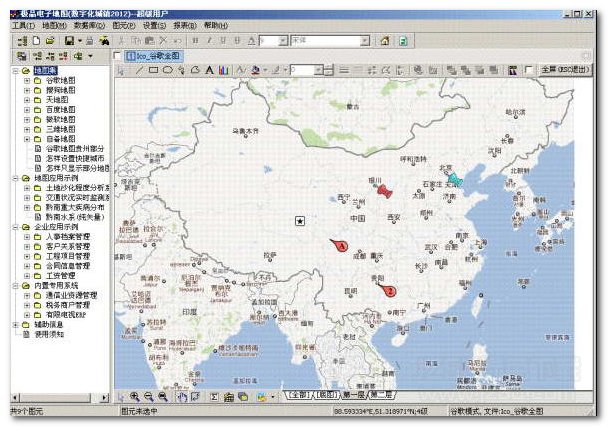Toggle checkbox beside Ico_谷歌全图 tab
This screenshot has height=427, width=608.
click(117, 56)
